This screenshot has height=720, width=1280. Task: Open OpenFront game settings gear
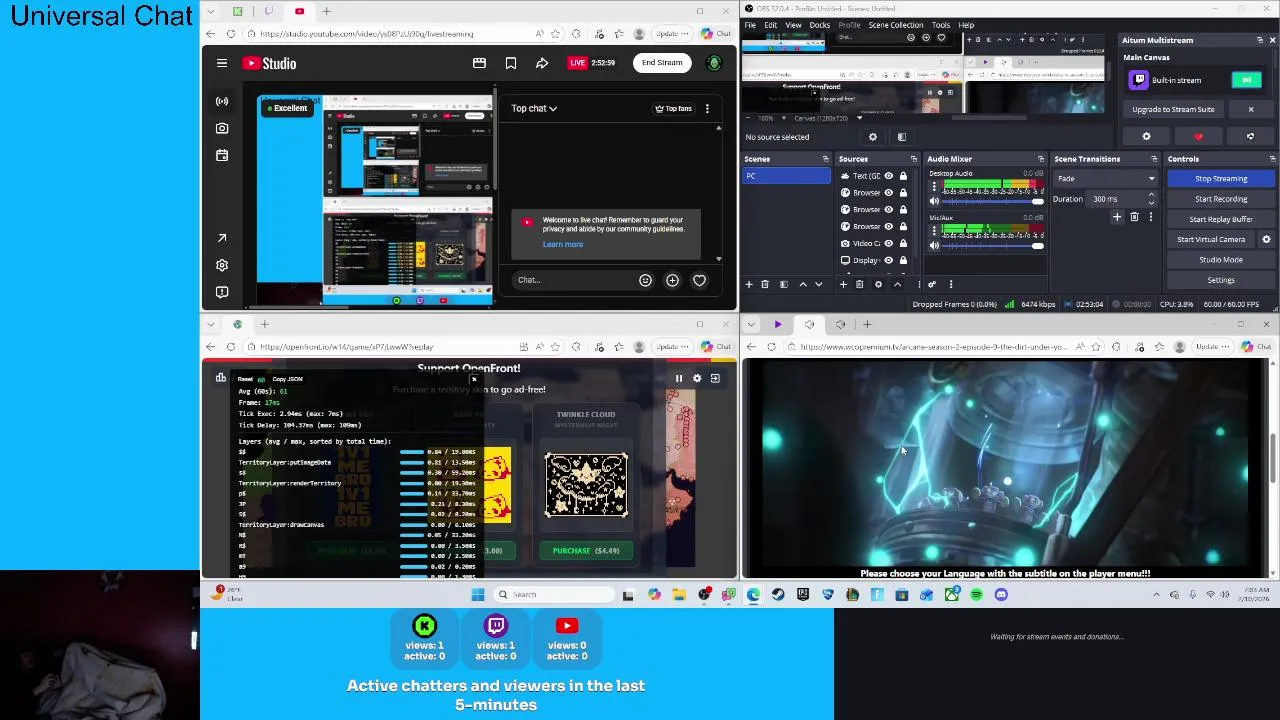(x=697, y=378)
